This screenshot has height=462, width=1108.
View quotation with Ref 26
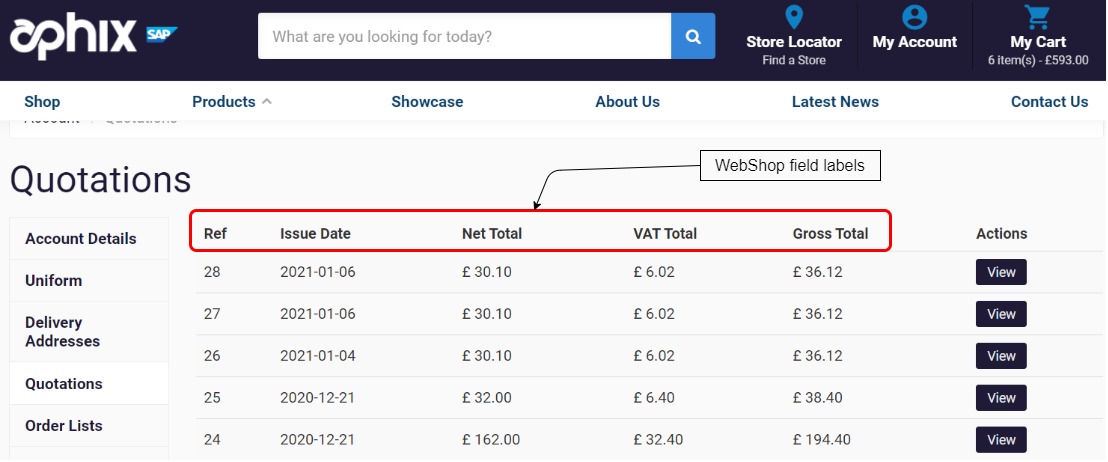point(1001,356)
